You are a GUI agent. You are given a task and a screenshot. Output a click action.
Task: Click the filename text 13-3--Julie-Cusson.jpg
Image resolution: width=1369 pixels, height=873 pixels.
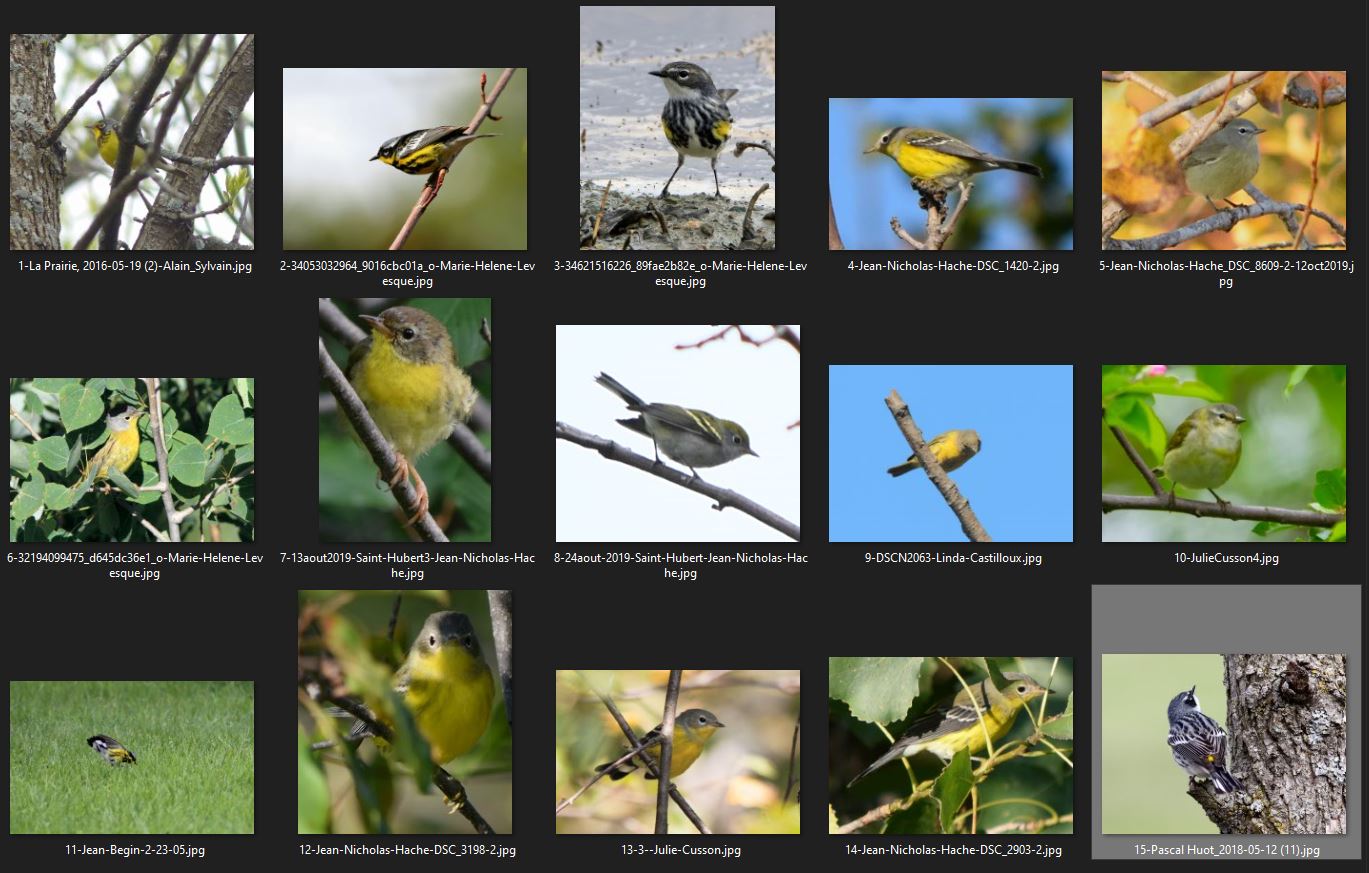click(677, 850)
